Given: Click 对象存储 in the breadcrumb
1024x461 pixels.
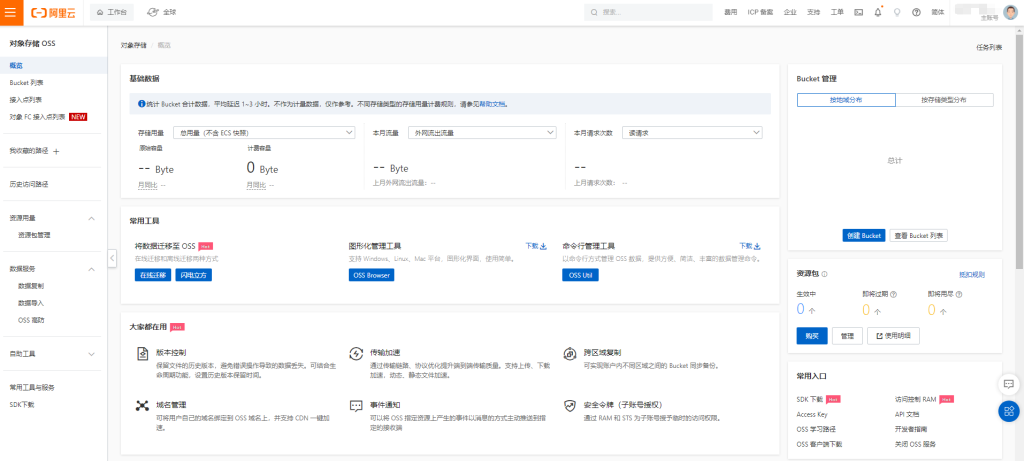Looking at the screenshot, I should point(133,45).
